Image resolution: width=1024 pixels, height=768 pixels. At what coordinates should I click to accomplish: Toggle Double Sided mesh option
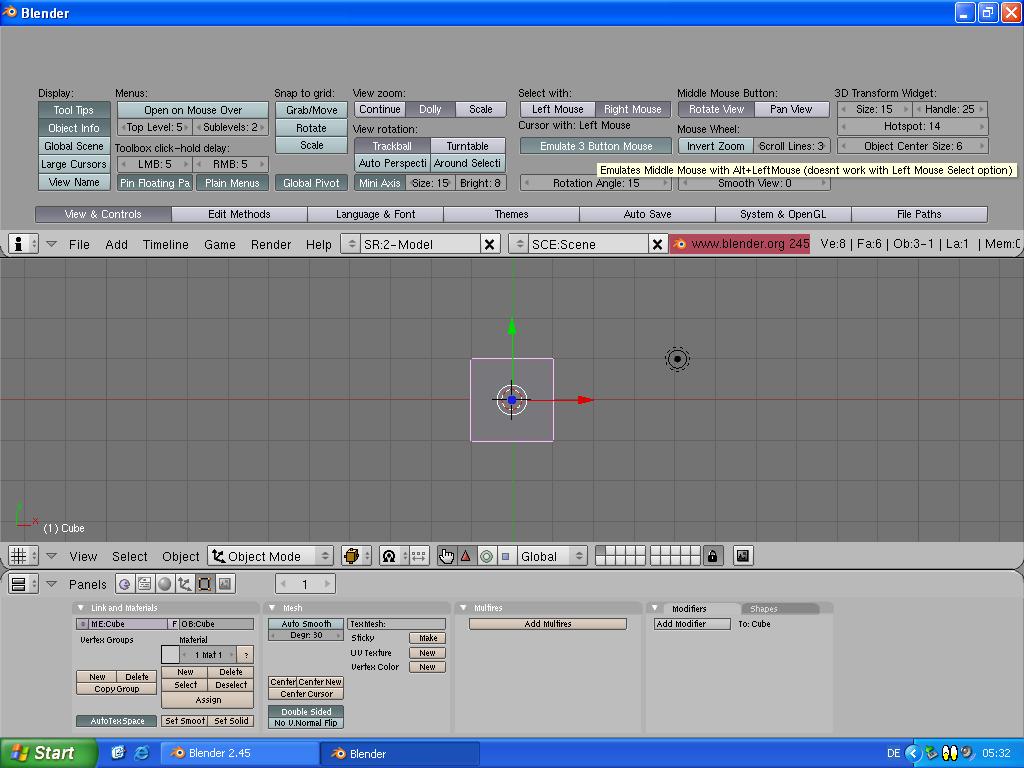coord(306,711)
